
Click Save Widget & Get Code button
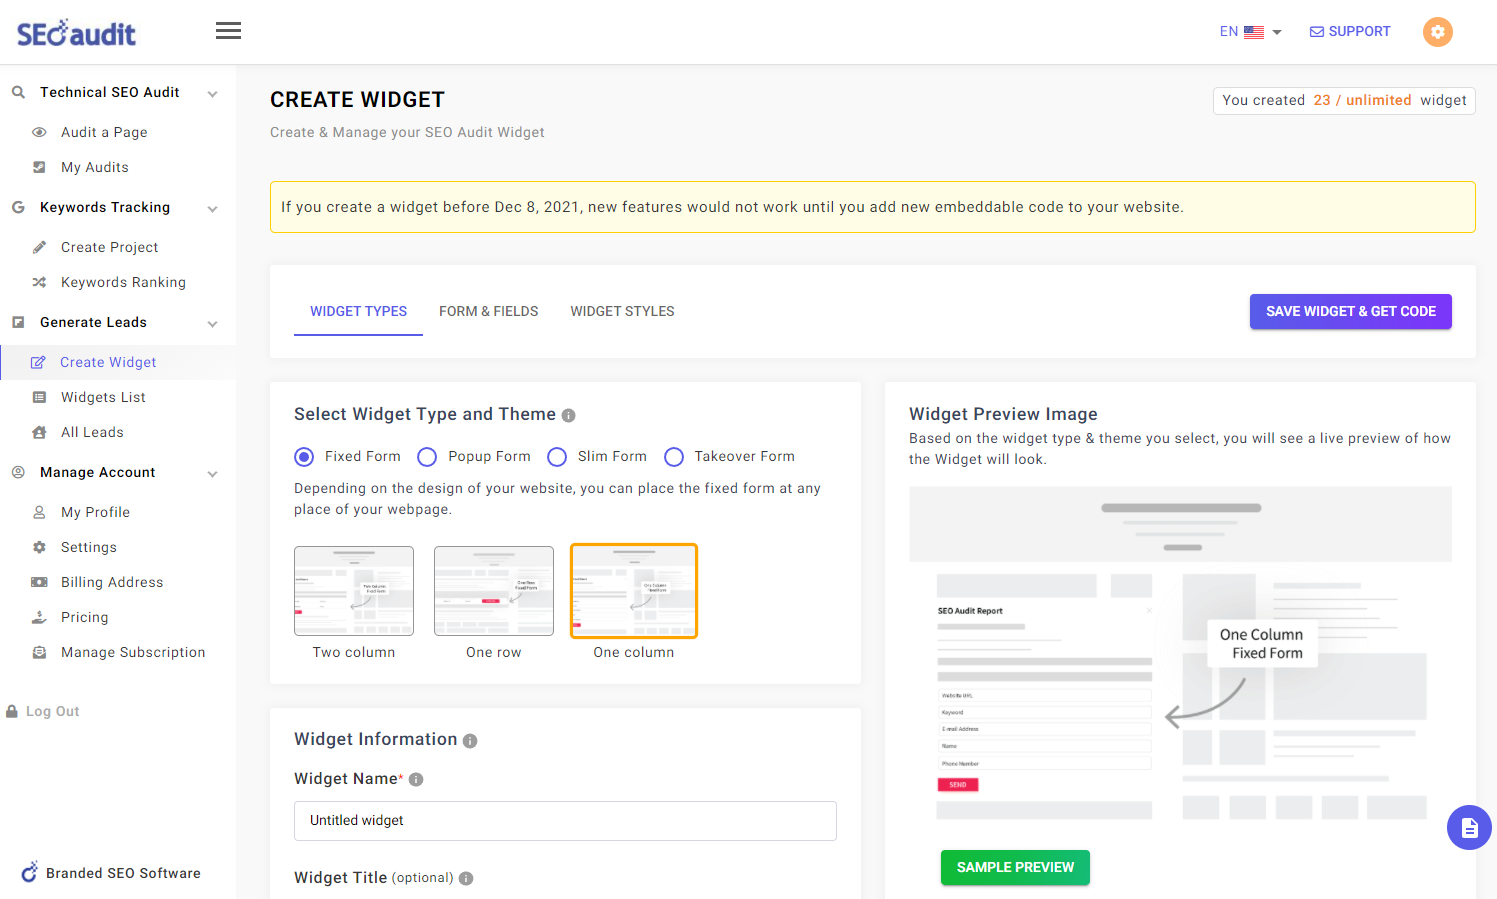[x=1350, y=311]
